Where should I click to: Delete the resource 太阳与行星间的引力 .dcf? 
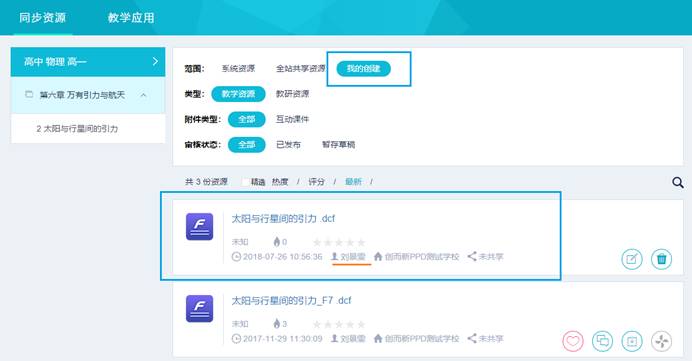(662, 259)
